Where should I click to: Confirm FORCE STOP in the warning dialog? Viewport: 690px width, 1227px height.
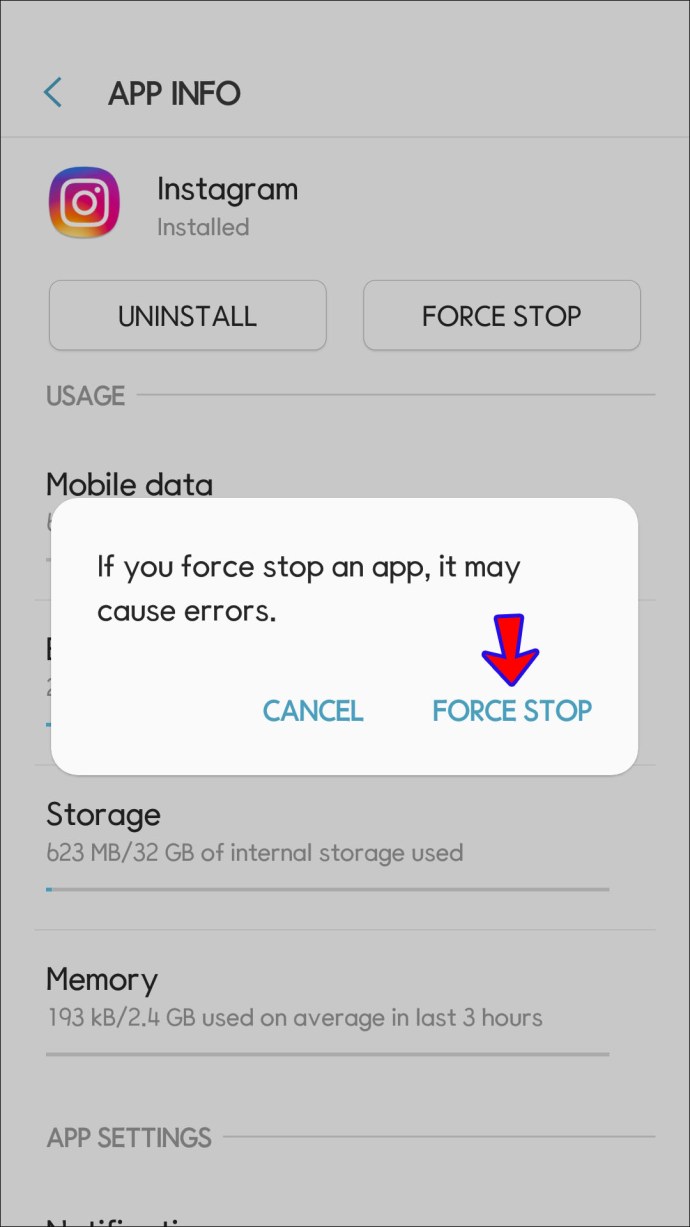(x=512, y=711)
